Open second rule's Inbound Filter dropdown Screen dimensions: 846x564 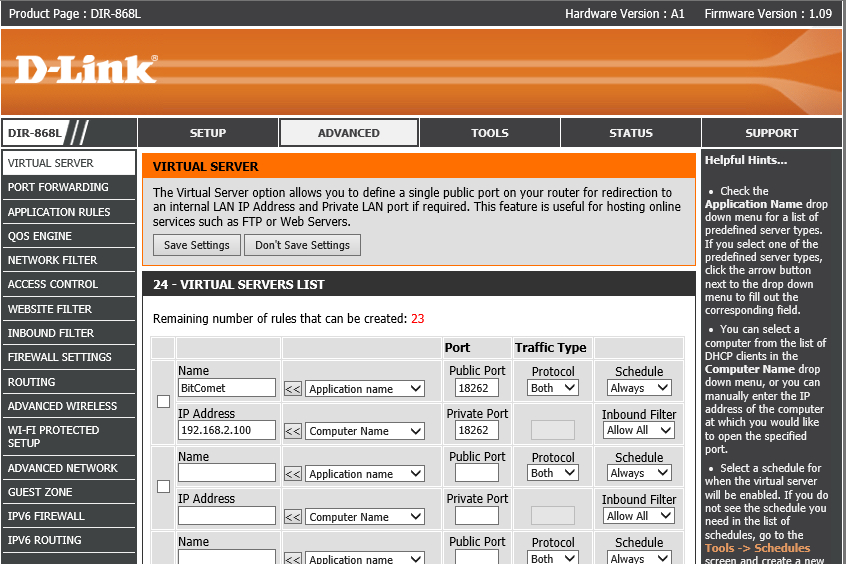[x=639, y=515]
